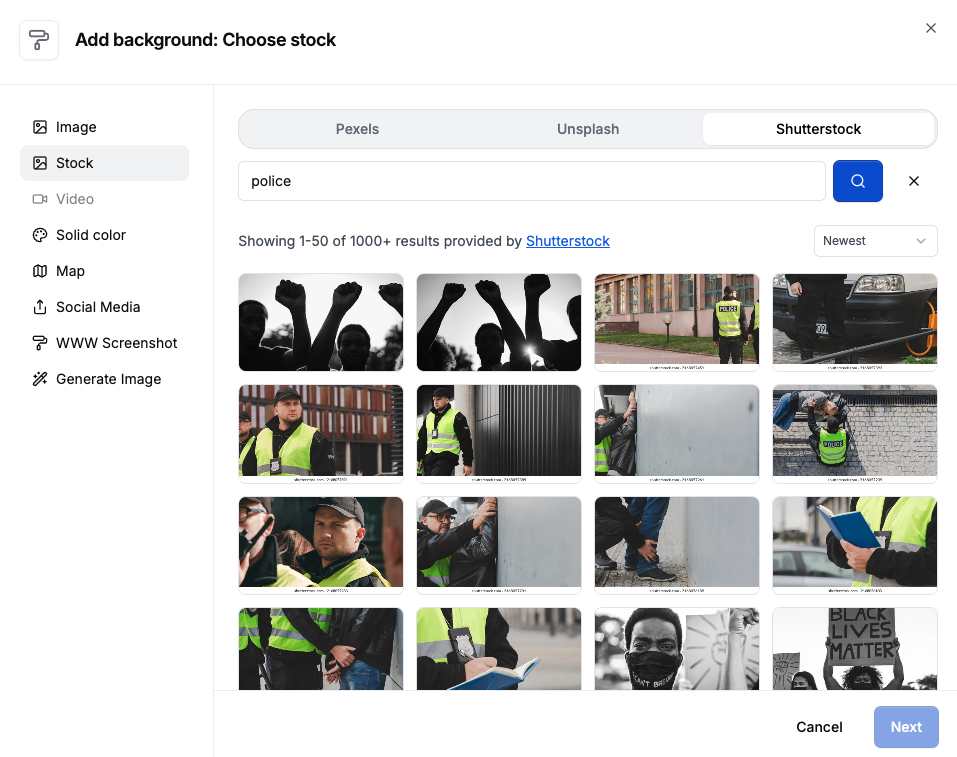Select the Shutterstock tab
Viewport: 957px width, 757px height.
coord(818,129)
